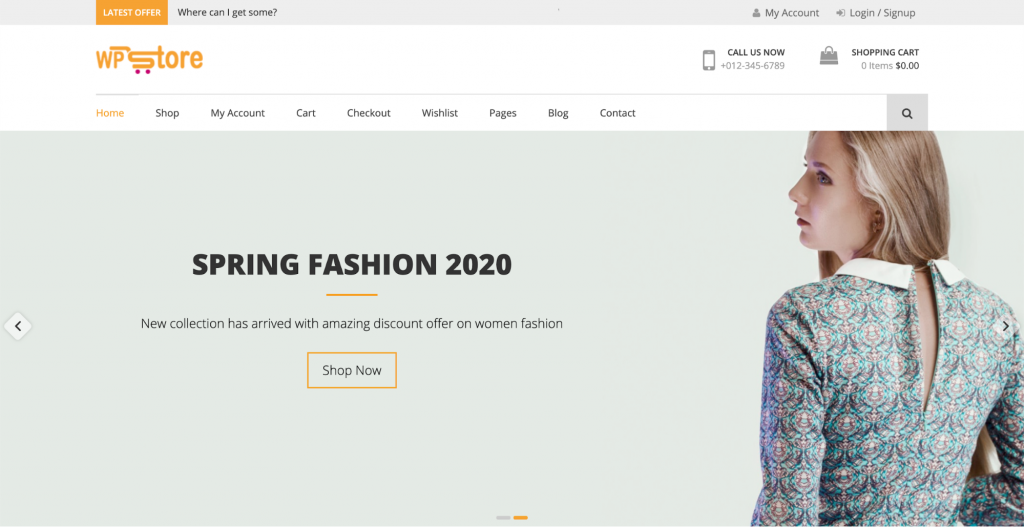Go to previous slide with left arrow
The height and width of the screenshot is (527, 1024).
point(18,326)
